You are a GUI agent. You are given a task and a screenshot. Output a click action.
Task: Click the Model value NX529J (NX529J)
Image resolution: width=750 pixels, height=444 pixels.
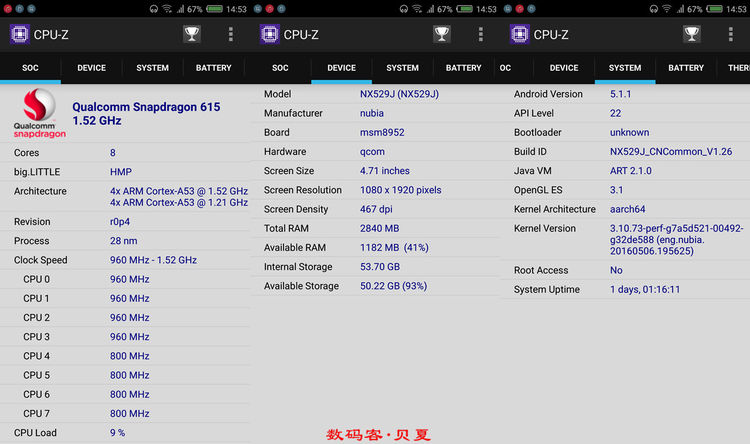pos(399,94)
